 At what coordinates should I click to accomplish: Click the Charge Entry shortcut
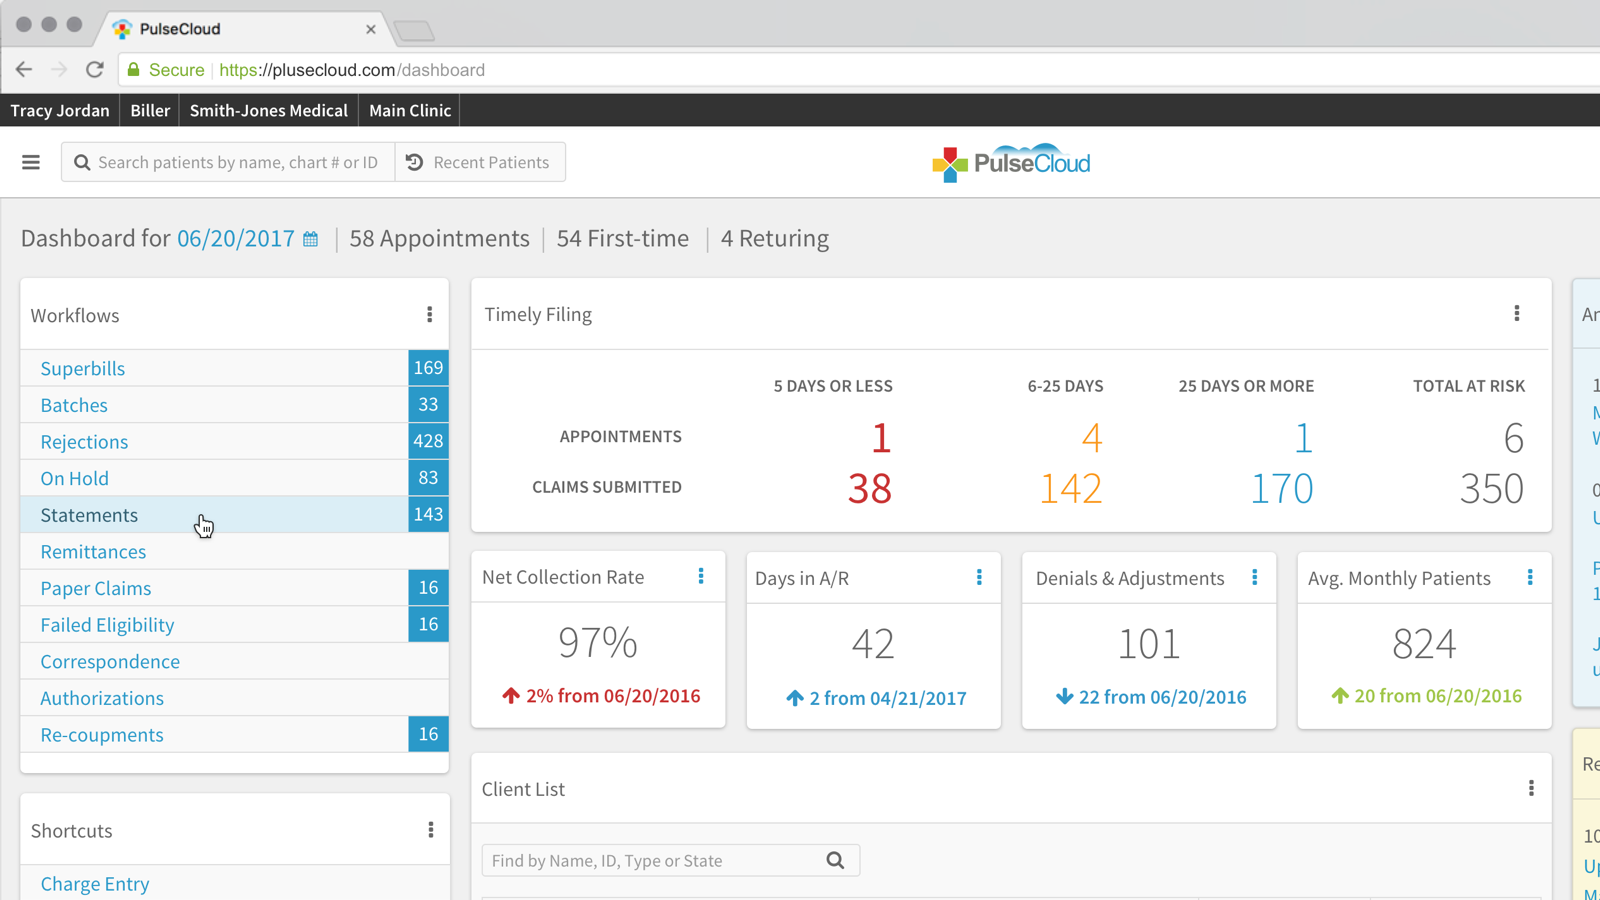95,884
